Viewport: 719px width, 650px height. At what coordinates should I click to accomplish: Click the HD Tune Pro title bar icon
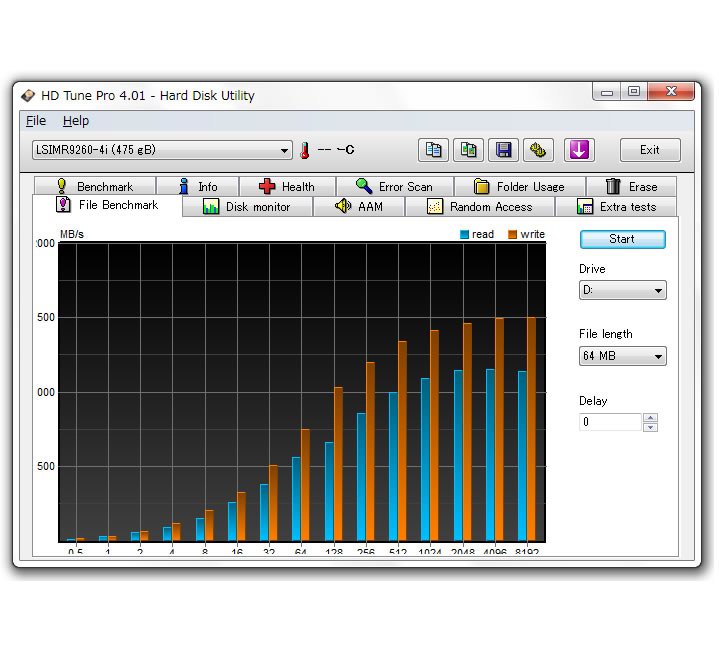(28, 95)
